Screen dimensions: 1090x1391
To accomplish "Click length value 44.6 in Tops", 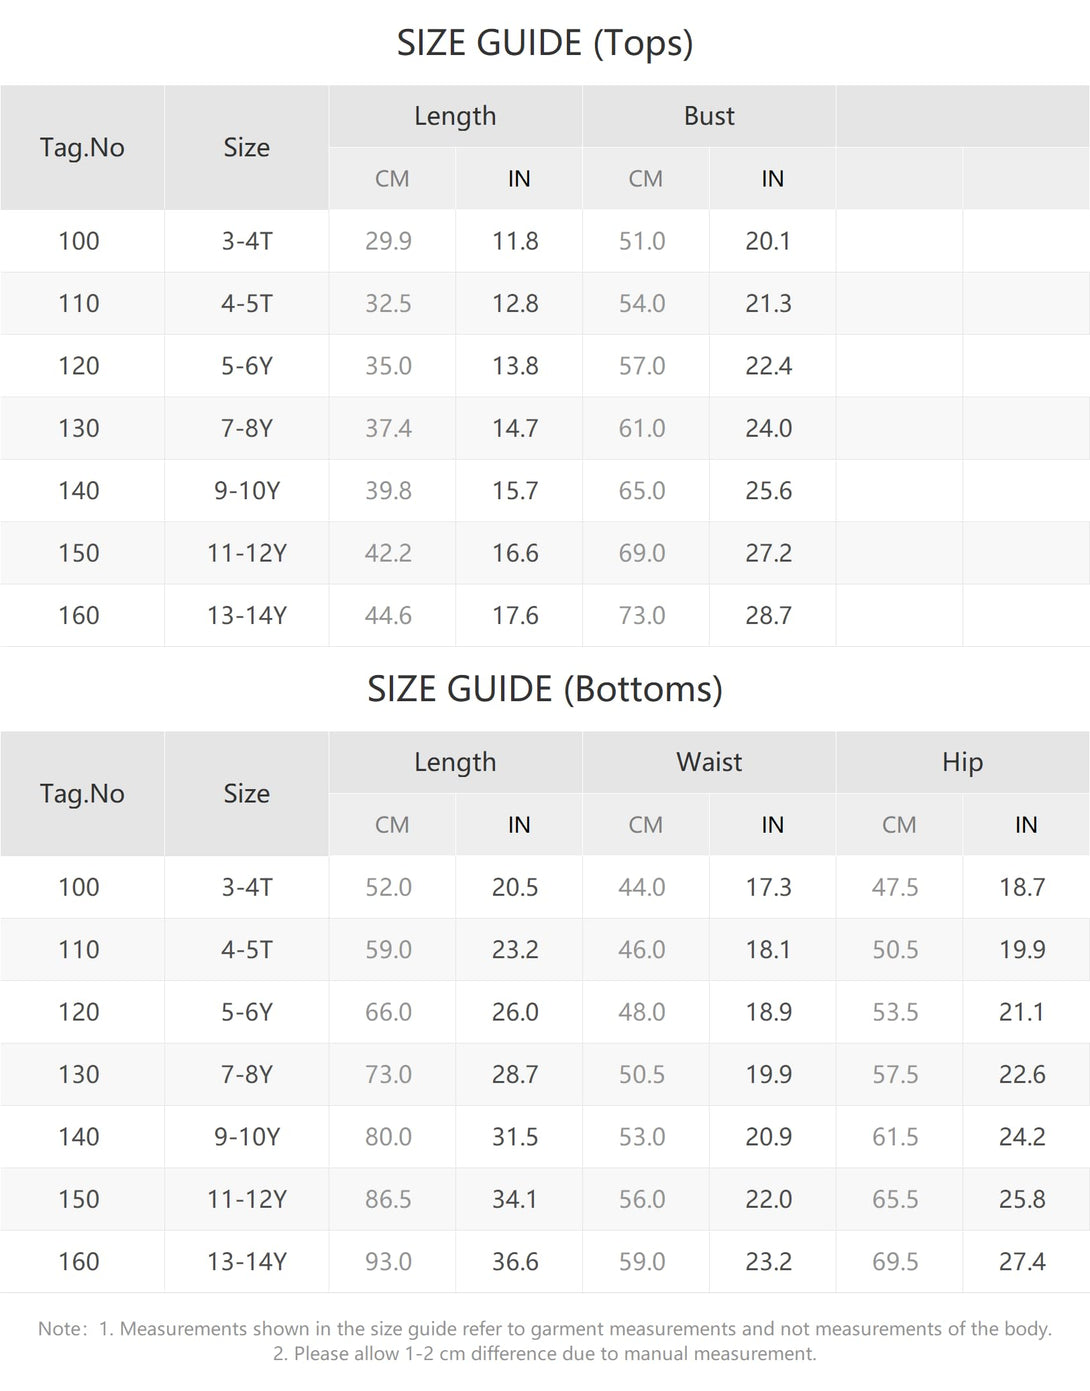I will tap(388, 615).
